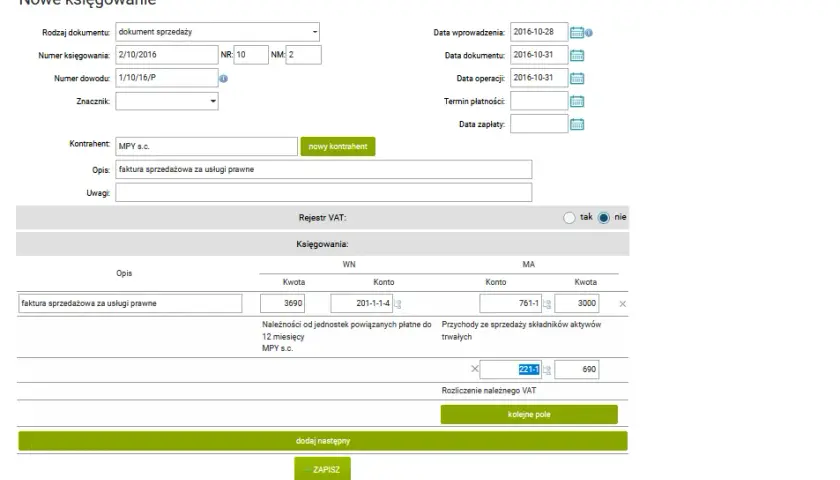Open calendar for Data operacji
Screen dimensions: 840x480
(x=576, y=78)
